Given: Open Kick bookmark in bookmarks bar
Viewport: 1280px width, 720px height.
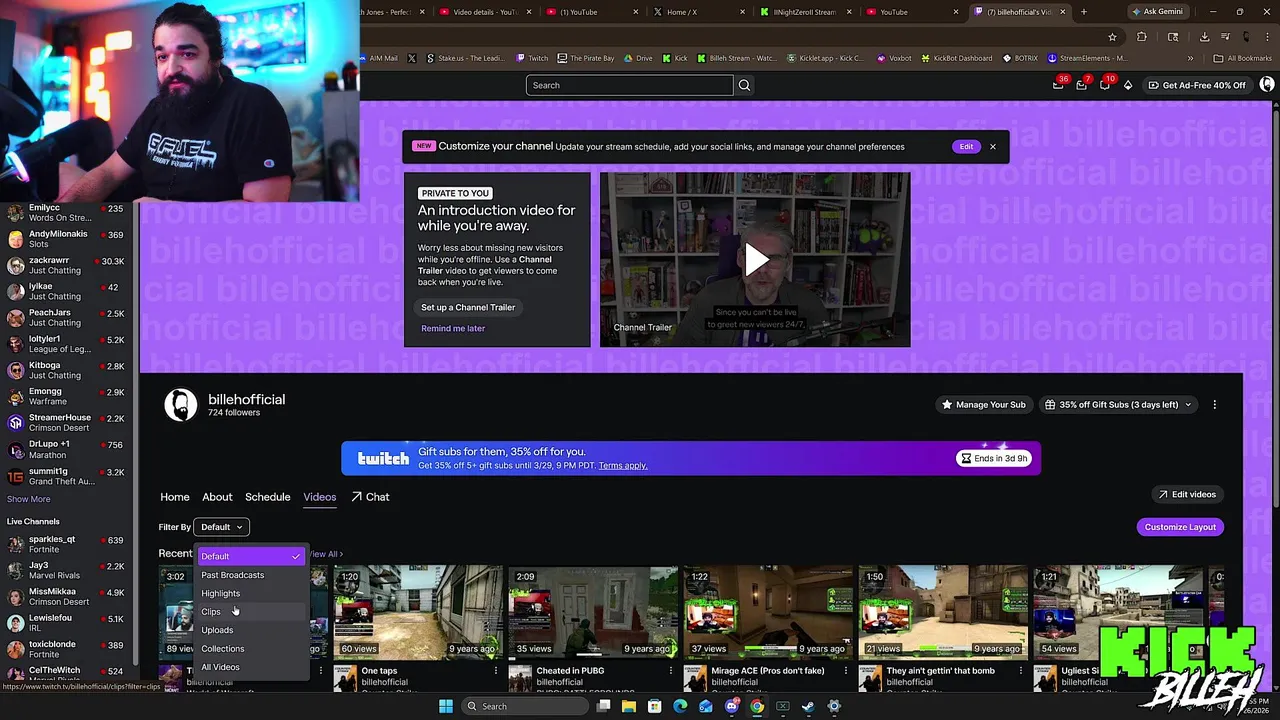Looking at the screenshot, I should point(675,58).
